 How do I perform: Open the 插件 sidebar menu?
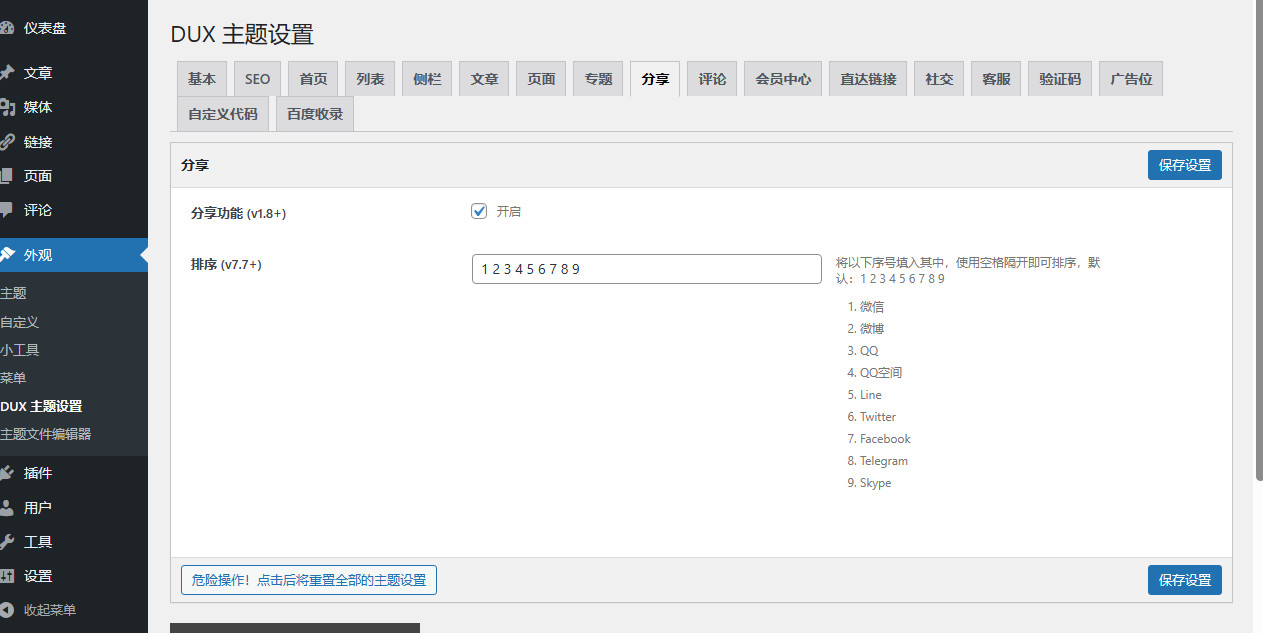pyautogui.click(x=38, y=473)
